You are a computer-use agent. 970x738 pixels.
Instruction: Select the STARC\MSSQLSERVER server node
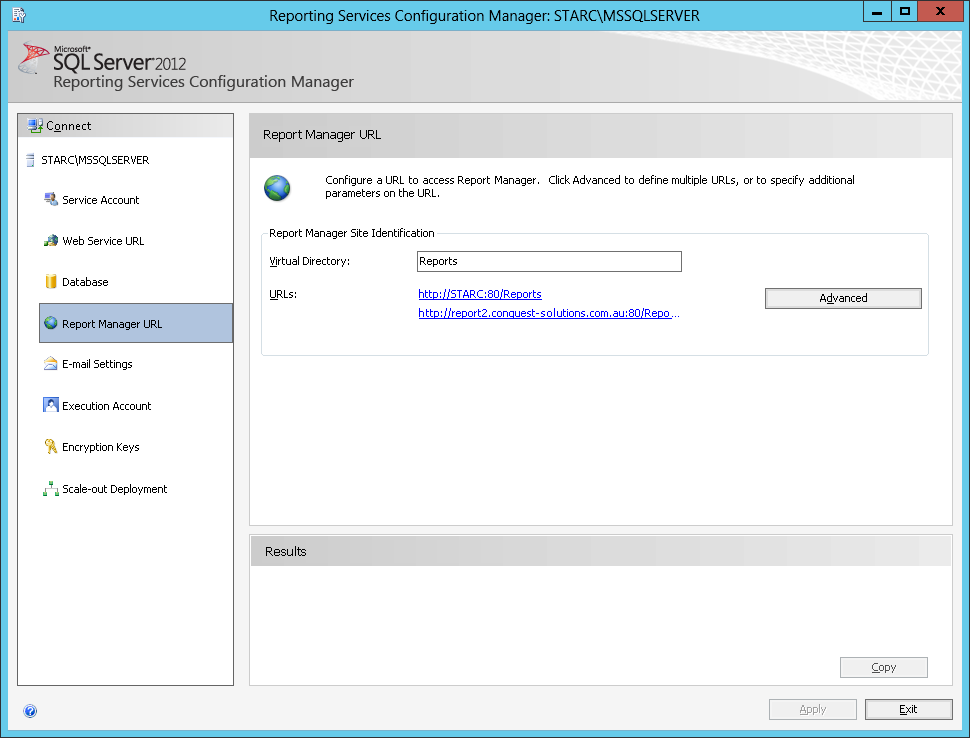pos(95,160)
